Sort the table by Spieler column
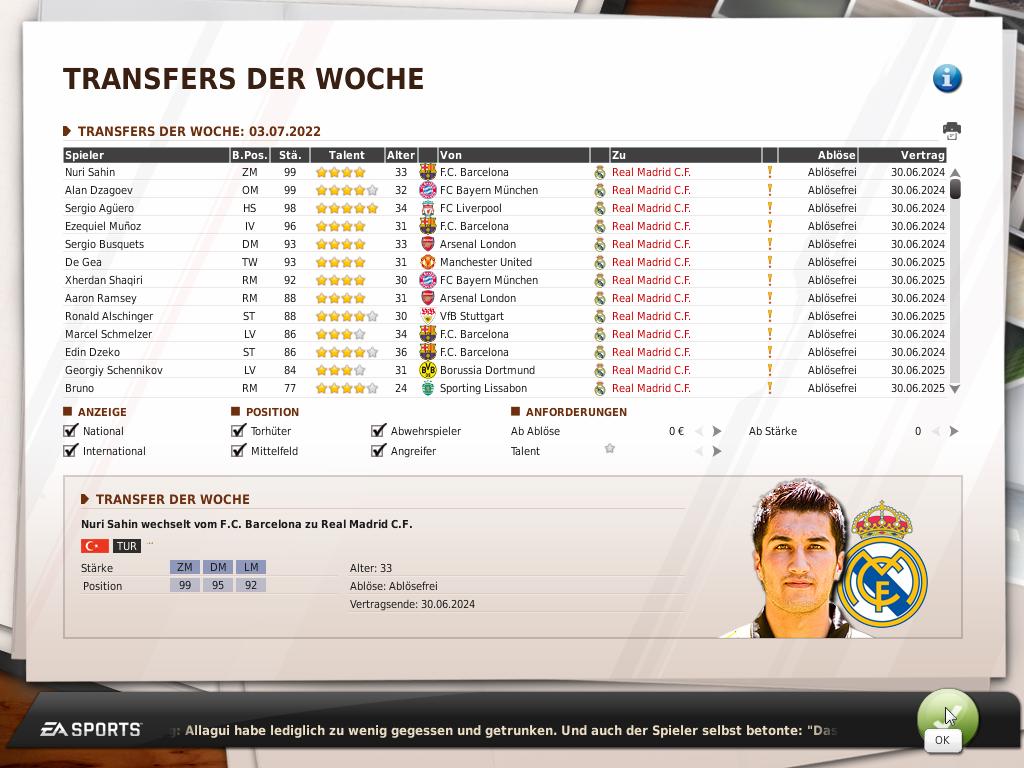Viewport: 1024px width, 768px height. [146, 155]
